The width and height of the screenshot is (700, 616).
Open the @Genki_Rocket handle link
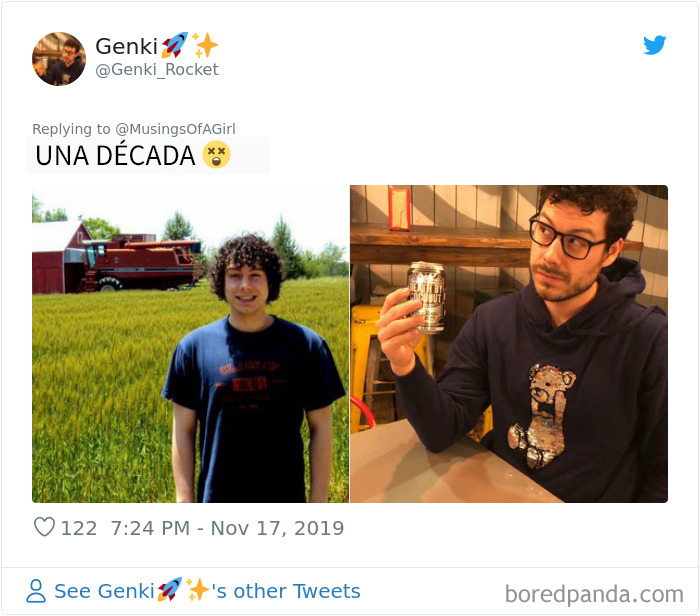click(x=157, y=70)
